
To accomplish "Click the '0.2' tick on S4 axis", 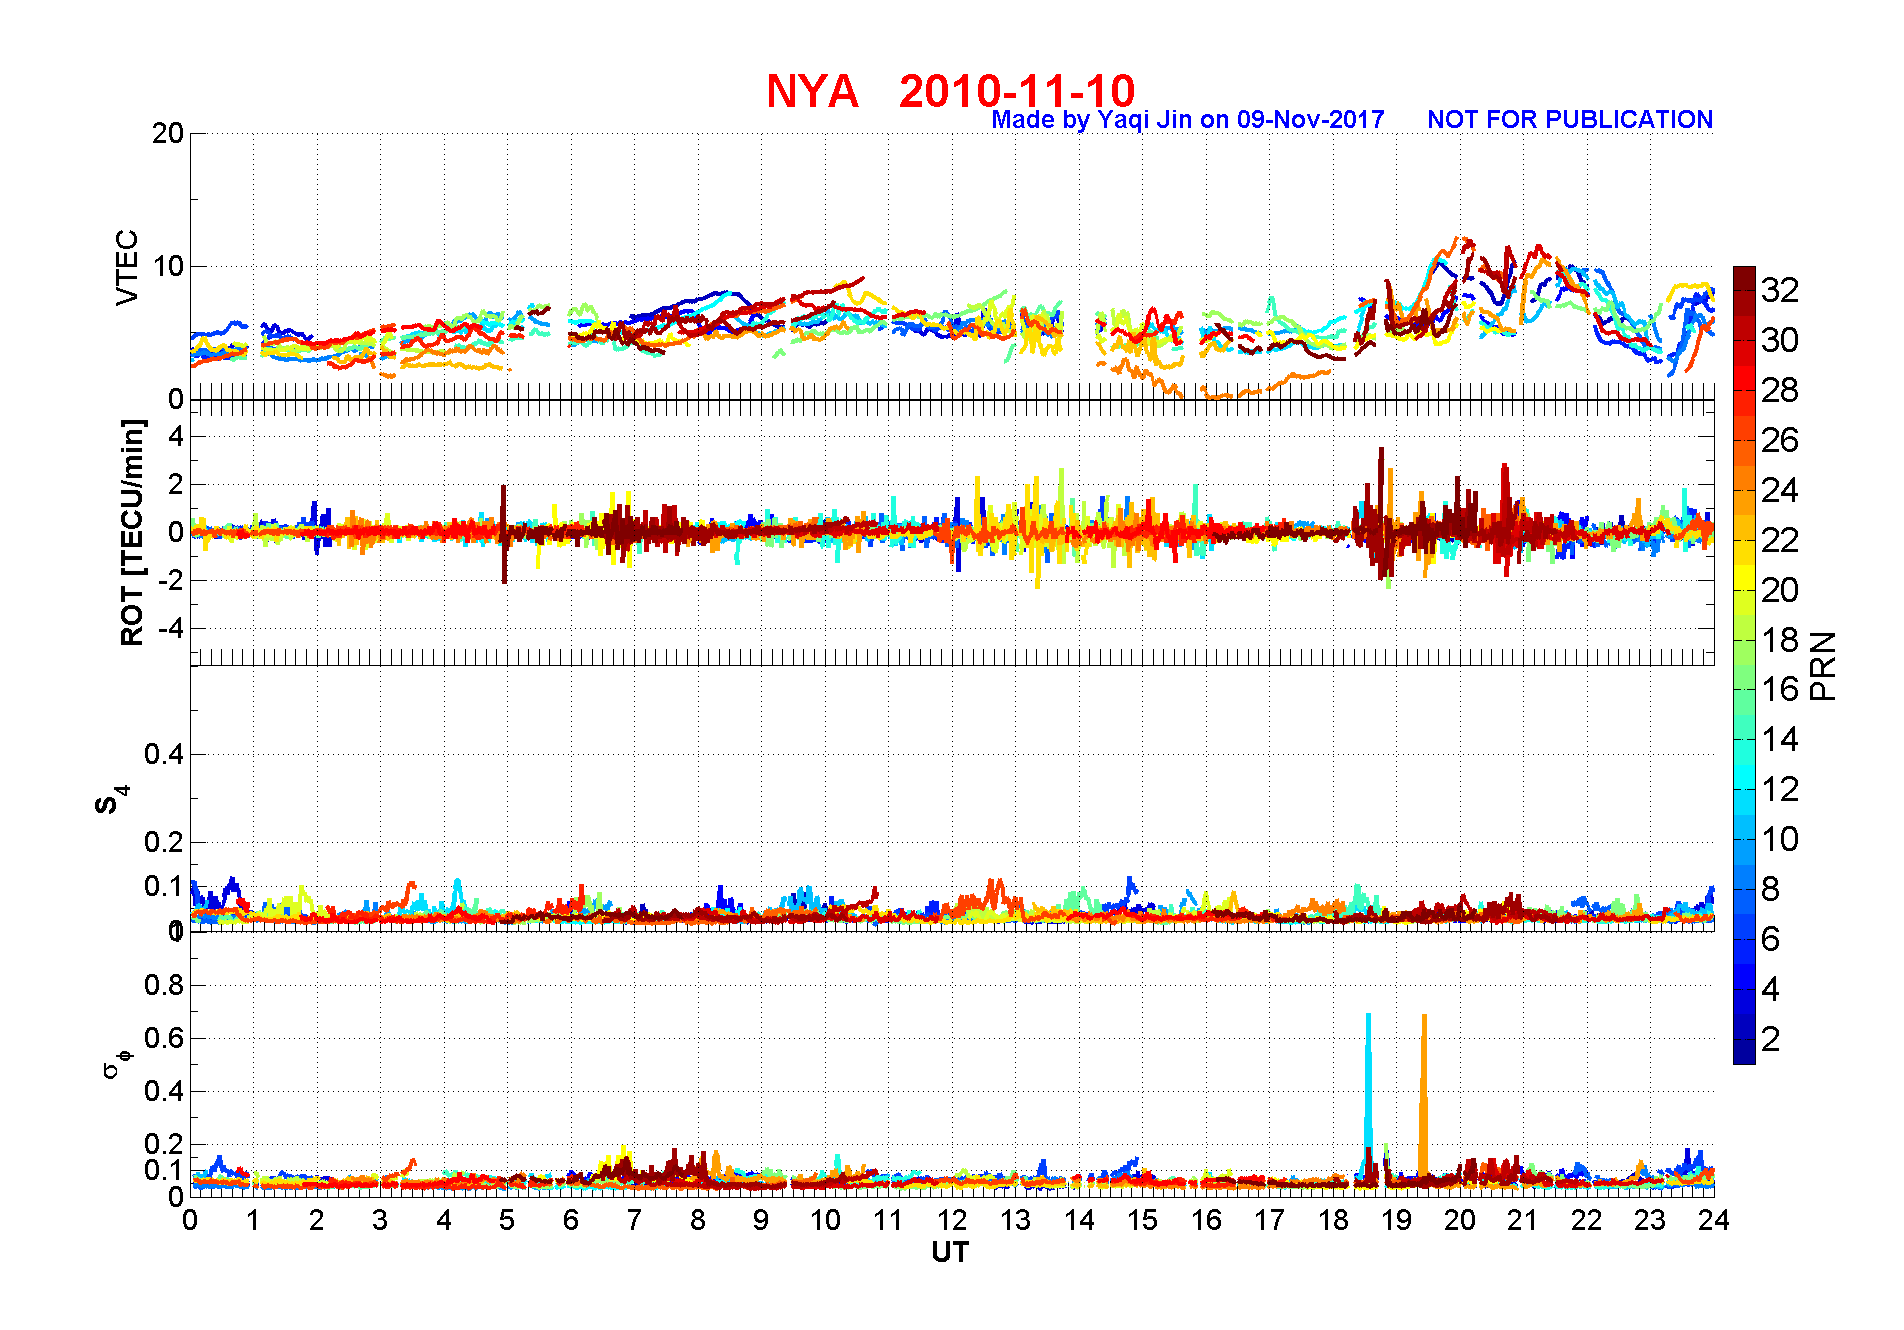I will click(164, 842).
